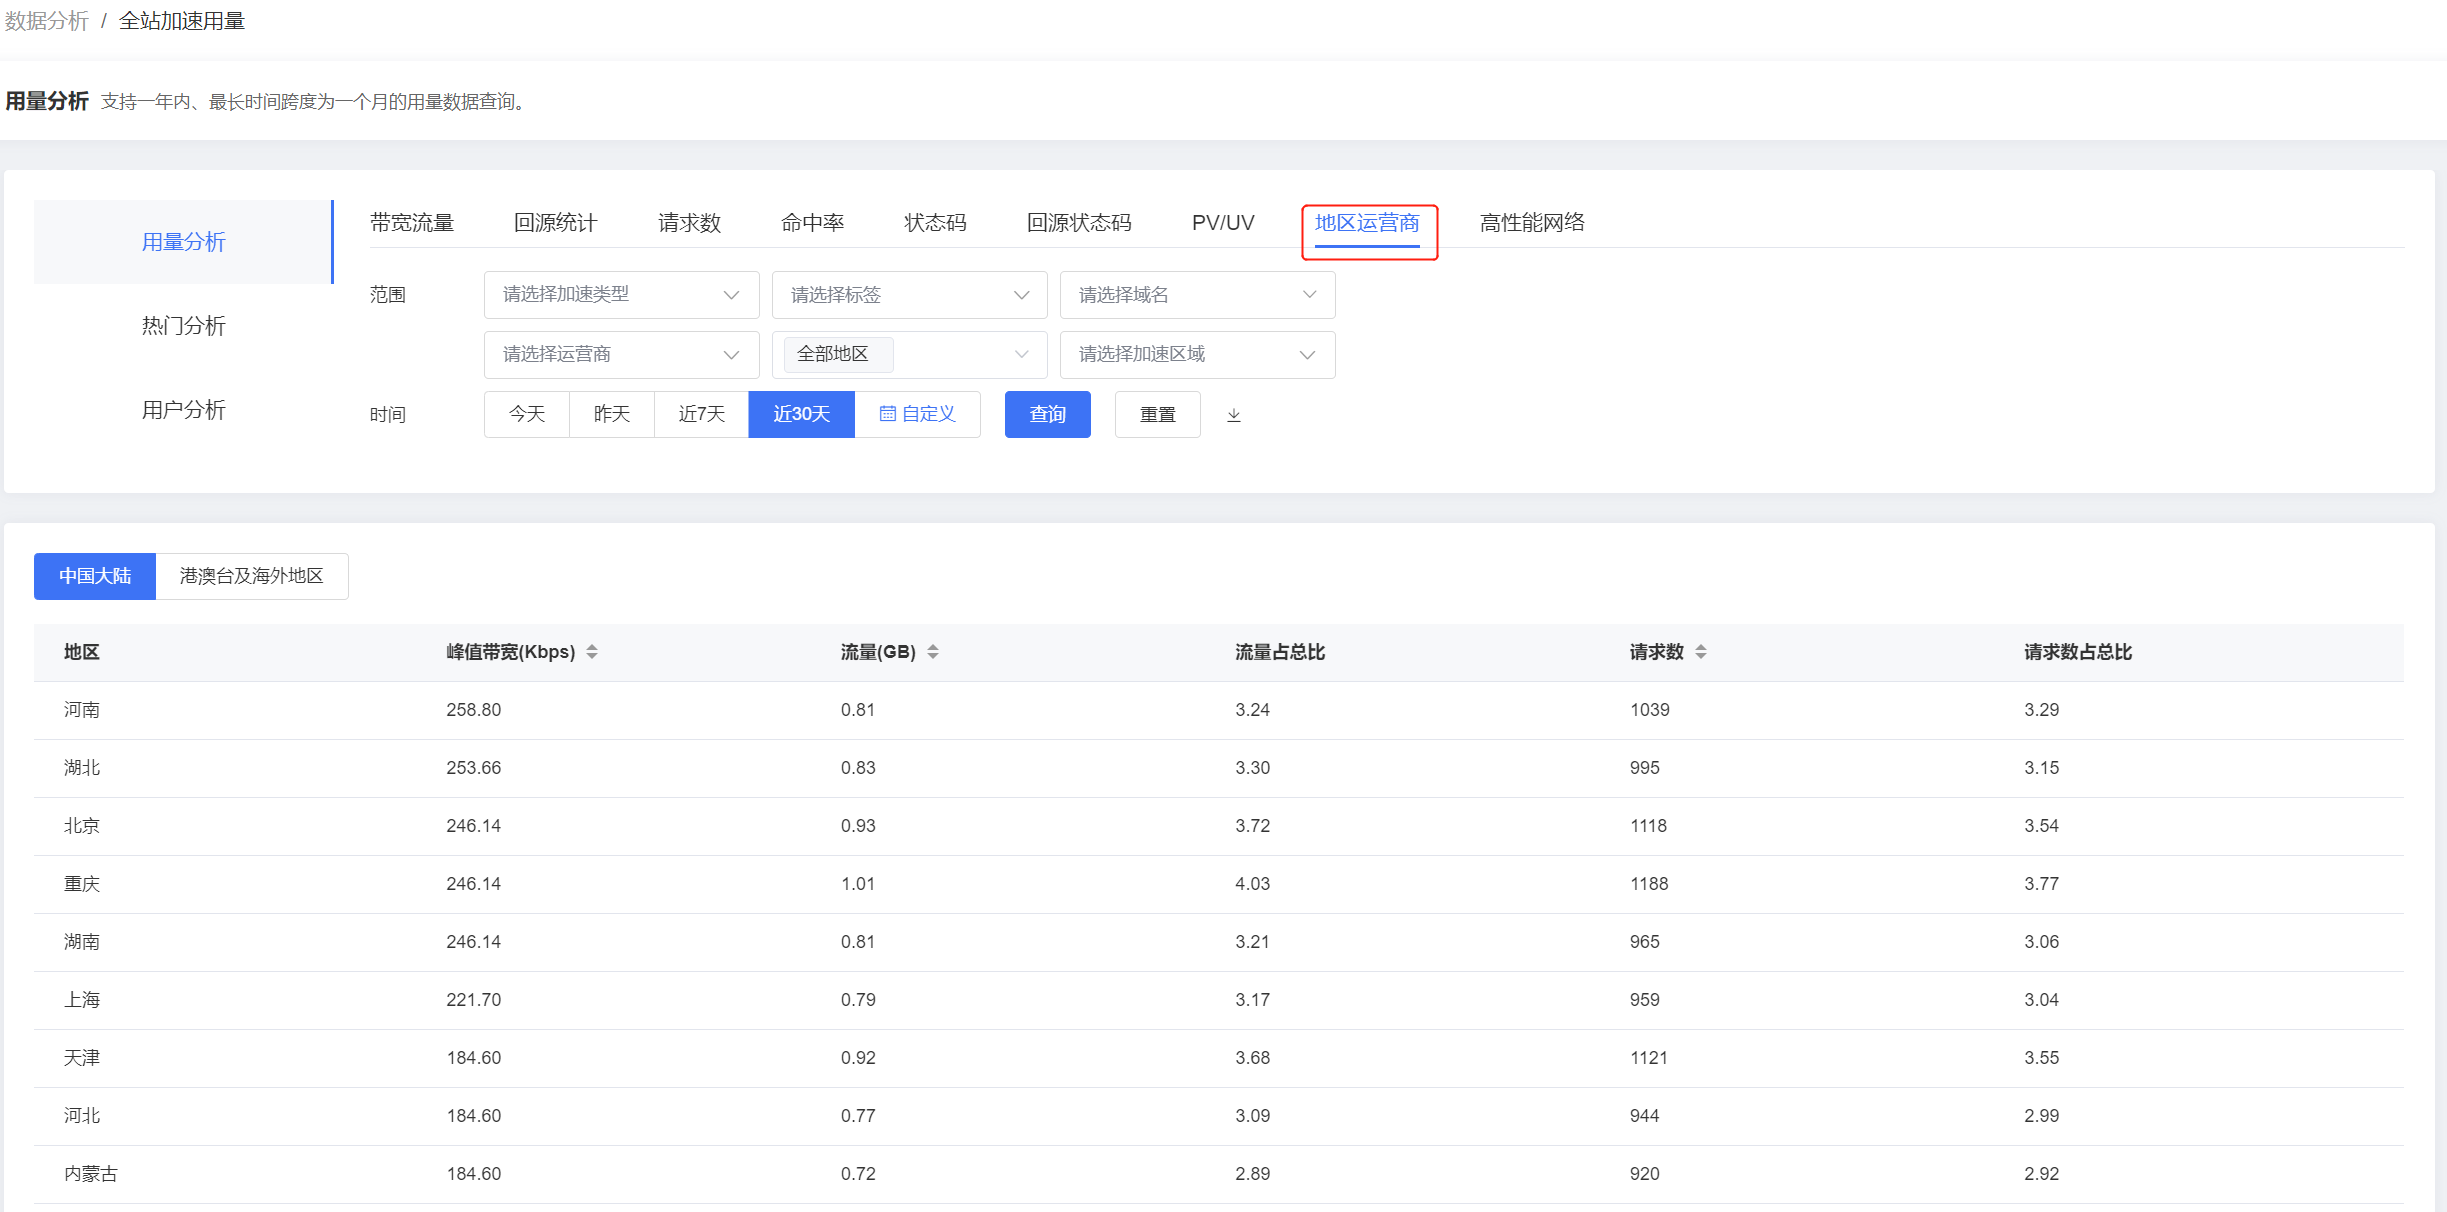
Task: Click request count value 1188
Action: pyautogui.click(x=1650, y=884)
